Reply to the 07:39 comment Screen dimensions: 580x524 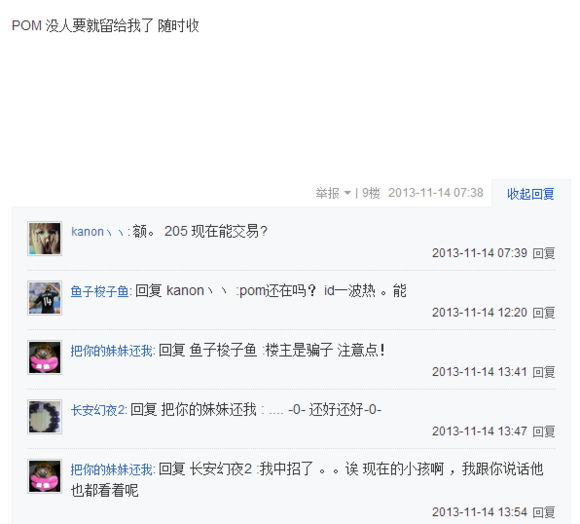click(x=543, y=253)
